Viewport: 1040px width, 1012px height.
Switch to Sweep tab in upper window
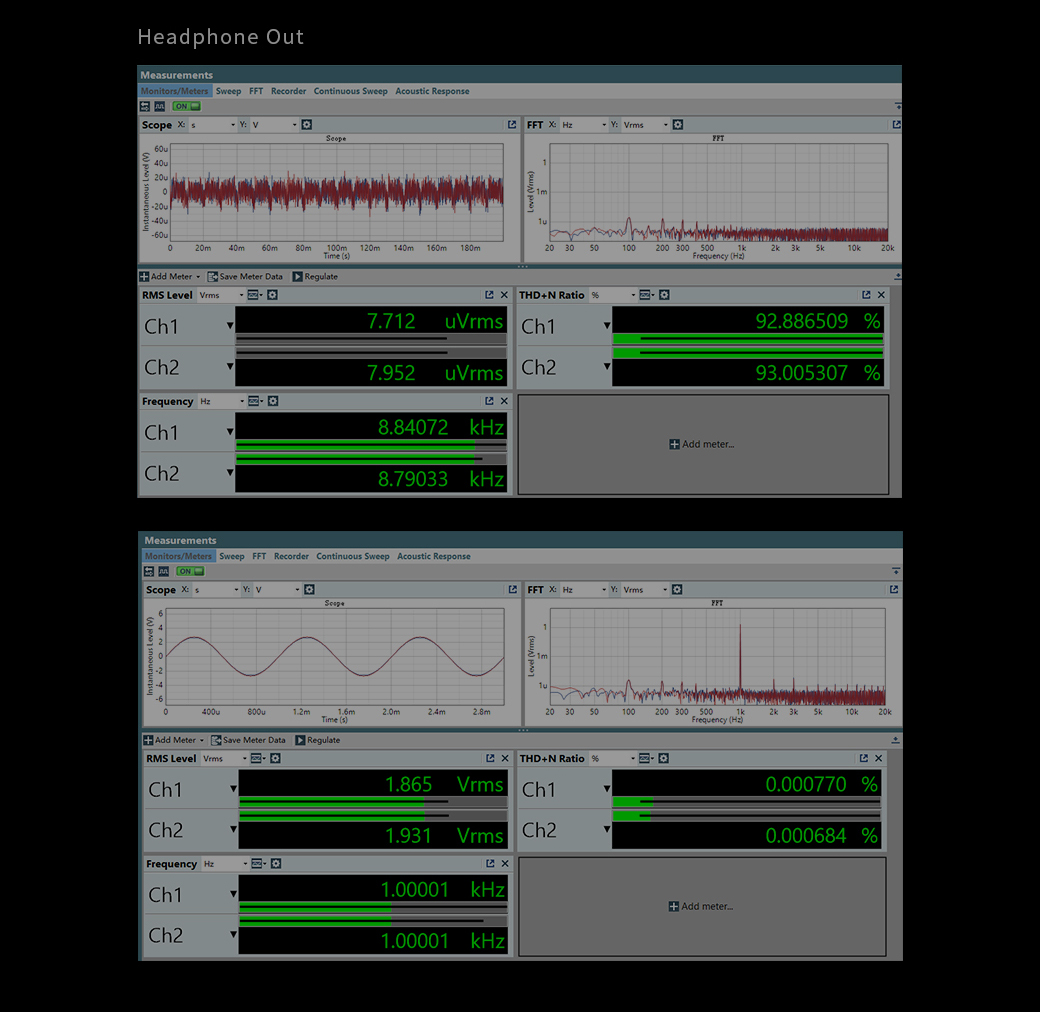(x=228, y=91)
